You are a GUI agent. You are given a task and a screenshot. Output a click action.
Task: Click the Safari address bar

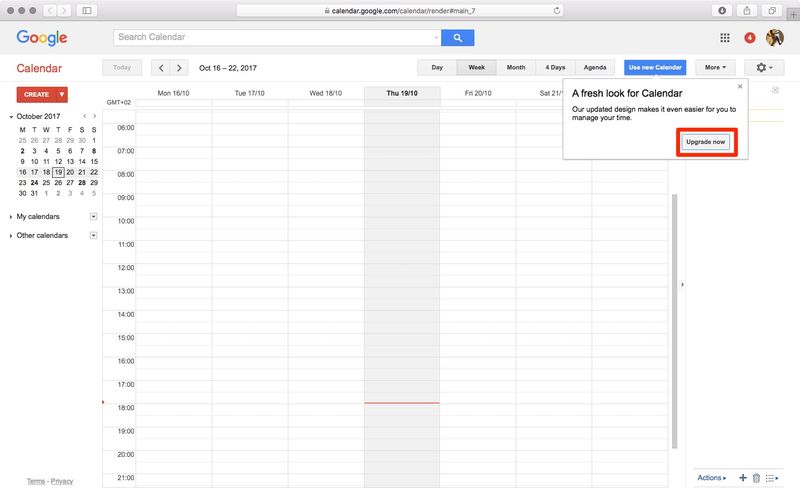point(400,10)
